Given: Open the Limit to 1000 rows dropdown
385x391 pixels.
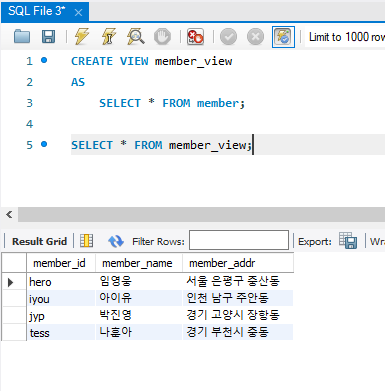Looking at the screenshot, I should coord(345,37).
